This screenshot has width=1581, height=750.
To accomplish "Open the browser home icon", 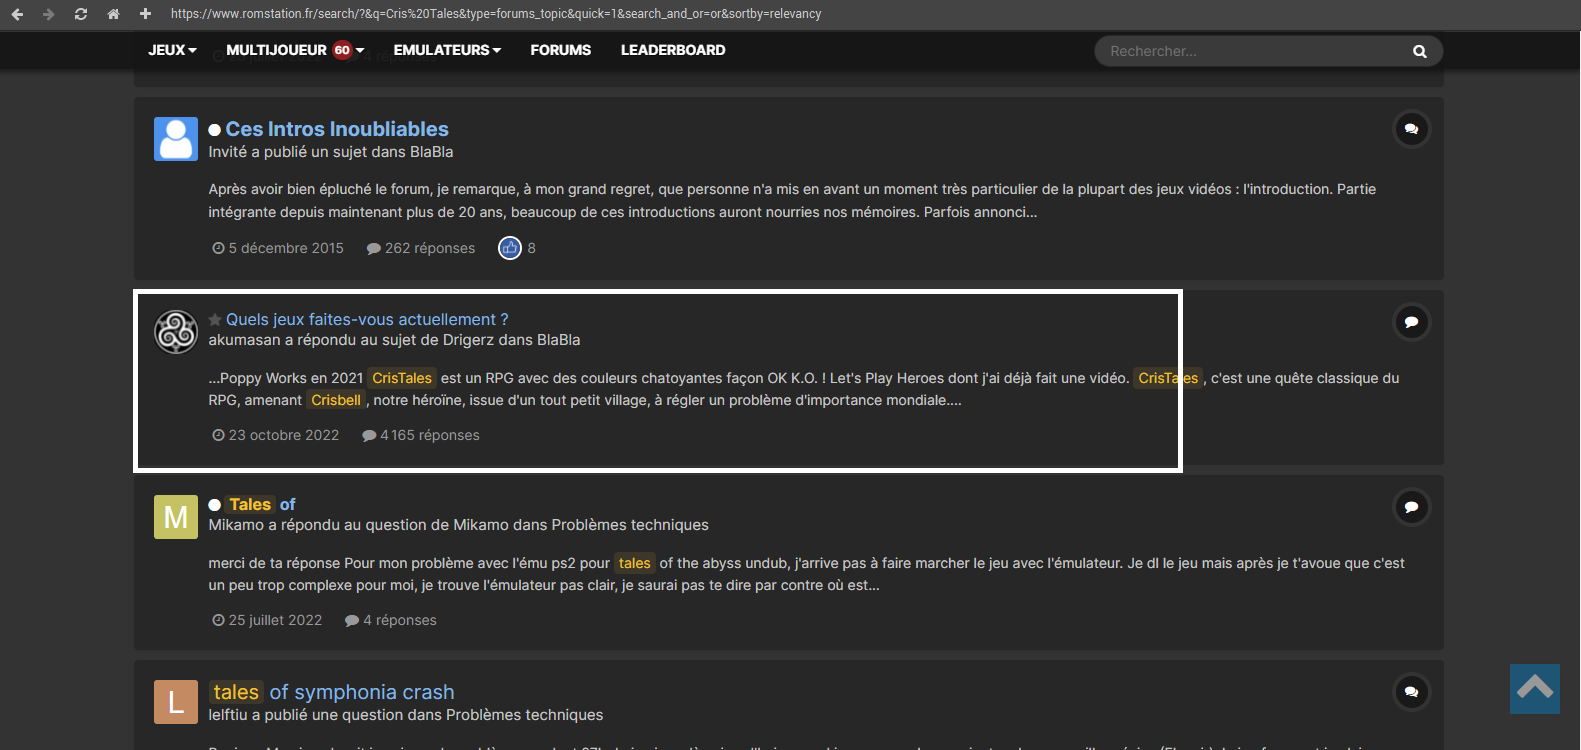I will click(113, 14).
